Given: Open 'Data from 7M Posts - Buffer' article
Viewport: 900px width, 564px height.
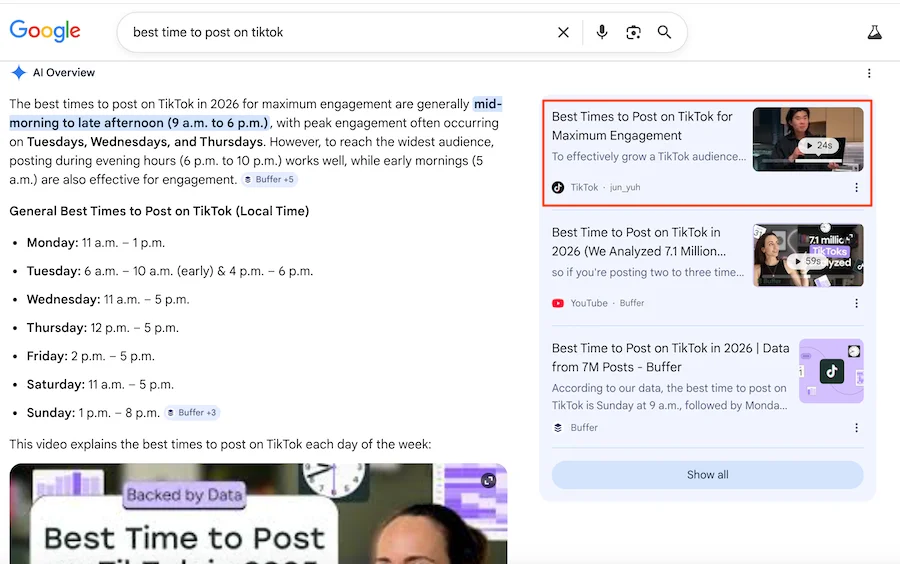Looking at the screenshot, I should pyautogui.click(x=670, y=357).
